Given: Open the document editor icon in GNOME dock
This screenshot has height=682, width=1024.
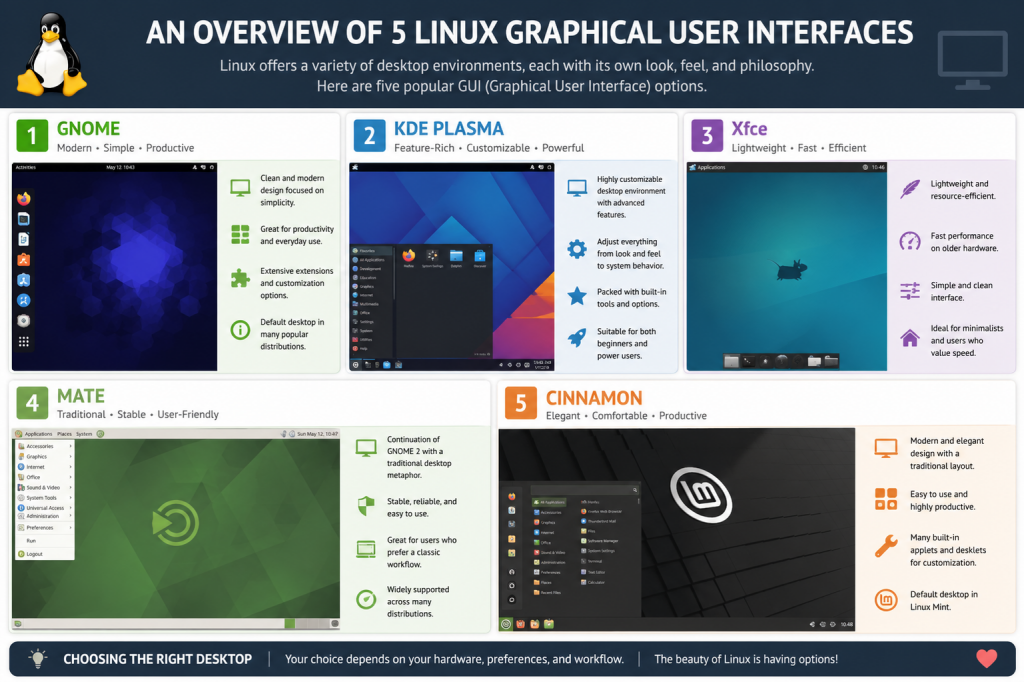Looking at the screenshot, I should point(24,239).
